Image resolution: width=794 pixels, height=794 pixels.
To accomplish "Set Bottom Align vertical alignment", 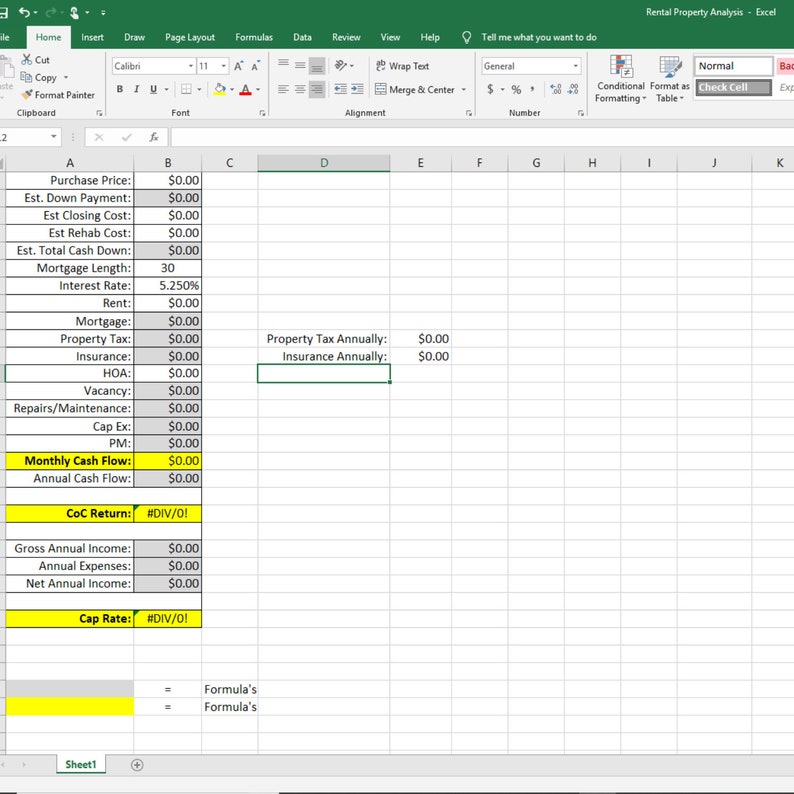I will click(317, 65).
